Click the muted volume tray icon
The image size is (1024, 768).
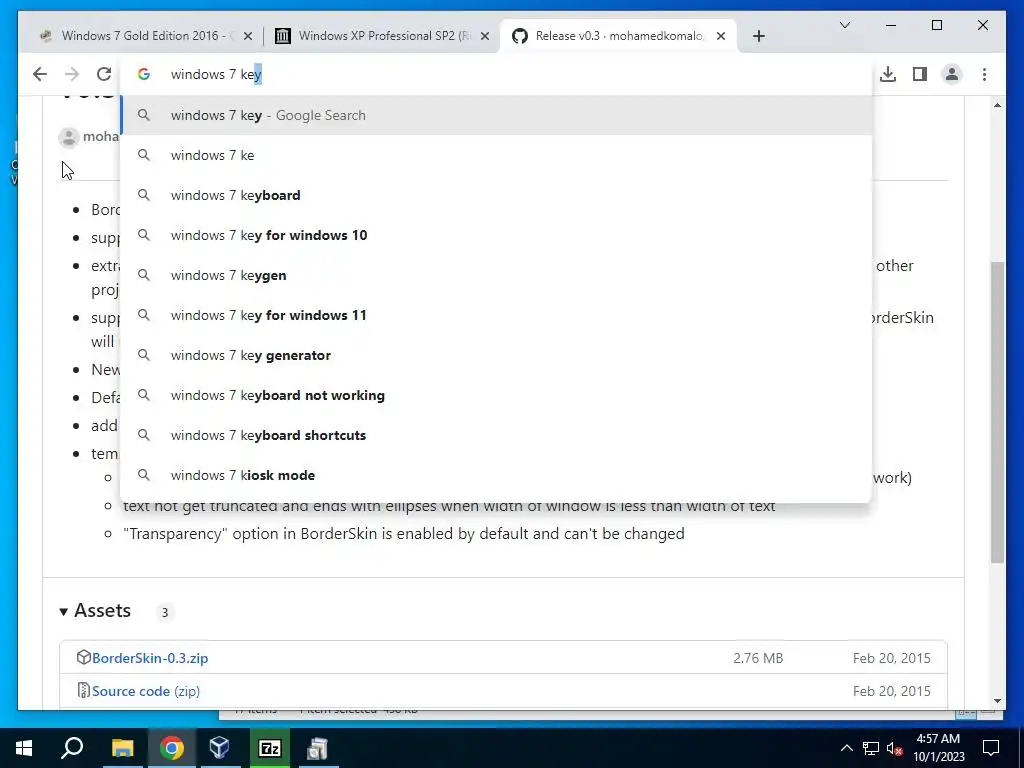point(895,749)
